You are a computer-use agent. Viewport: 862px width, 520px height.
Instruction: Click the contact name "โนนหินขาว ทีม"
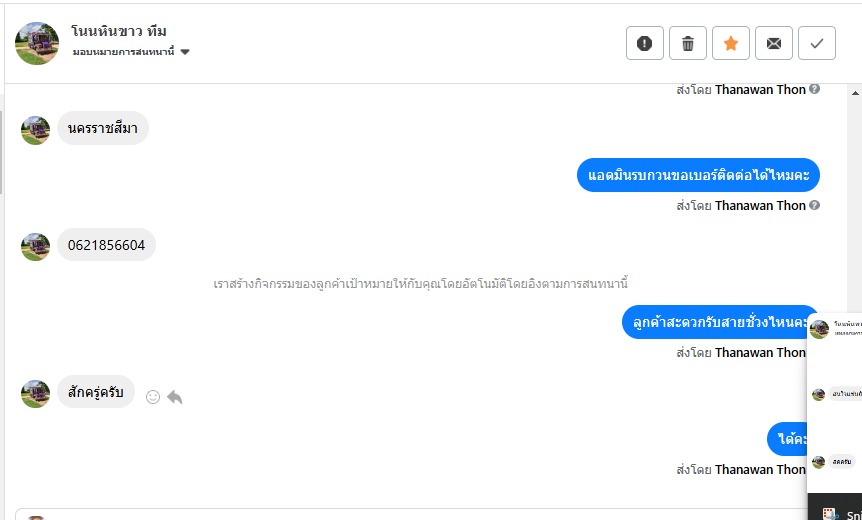pos(119,31)
